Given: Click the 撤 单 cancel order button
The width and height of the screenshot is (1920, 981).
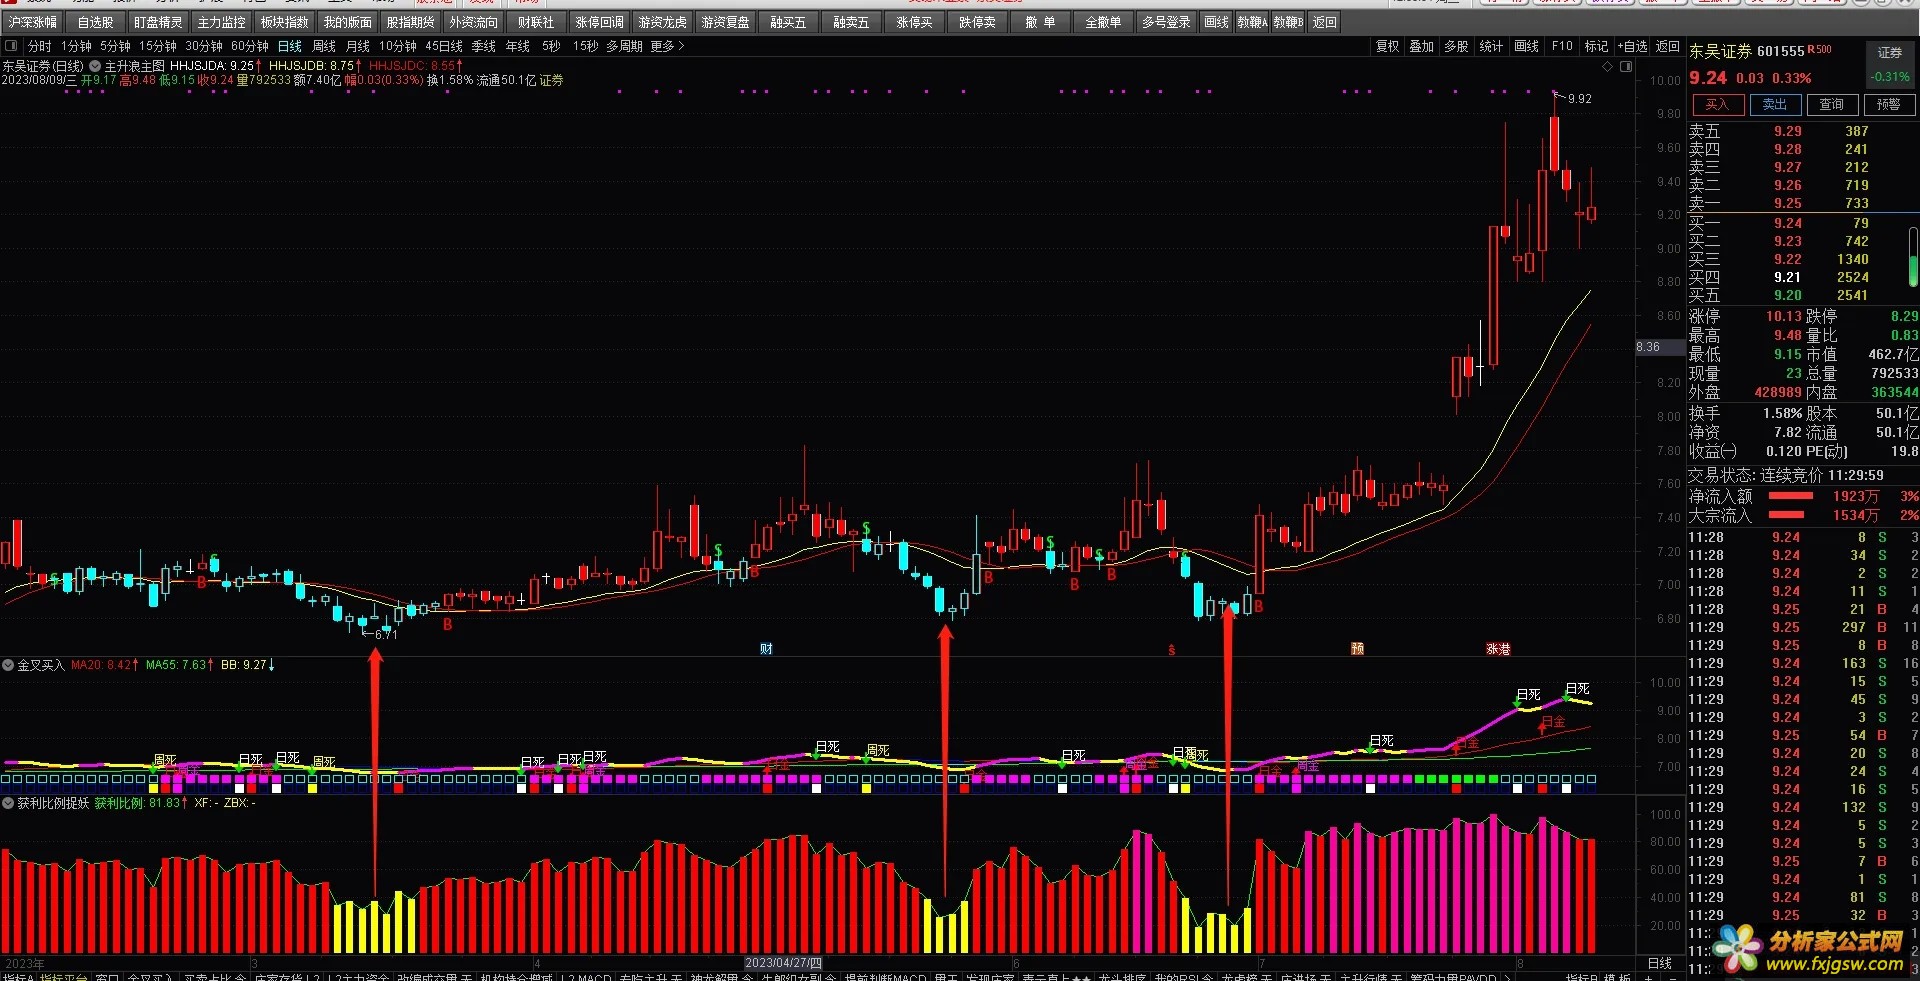Looking at the screenshot, I should tap(1040, 22).
